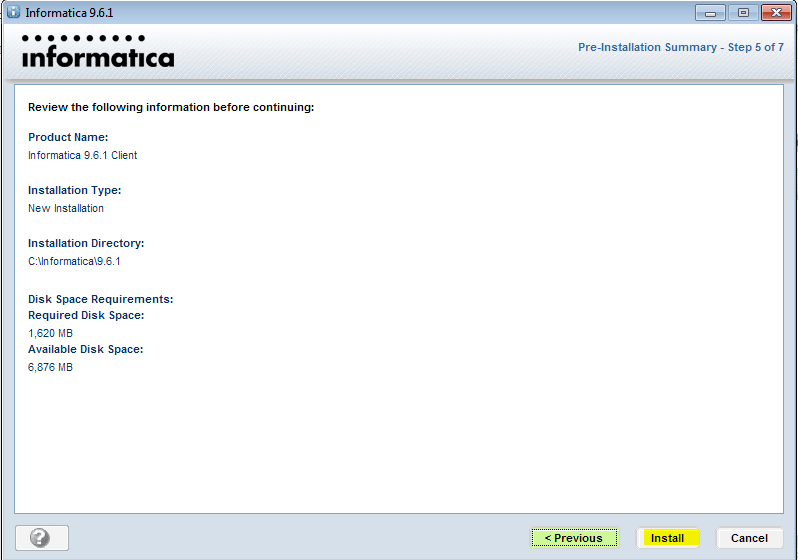Click the Informatica logo in the header

(x=98, y=51)
